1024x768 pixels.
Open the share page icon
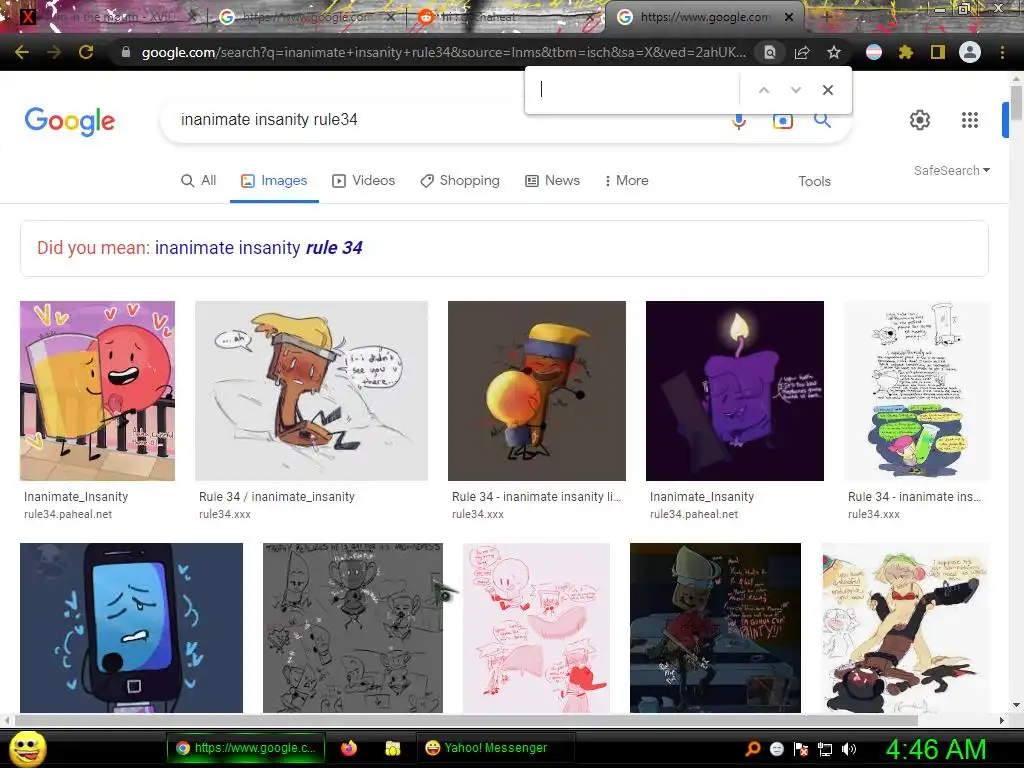coord(801,52)
